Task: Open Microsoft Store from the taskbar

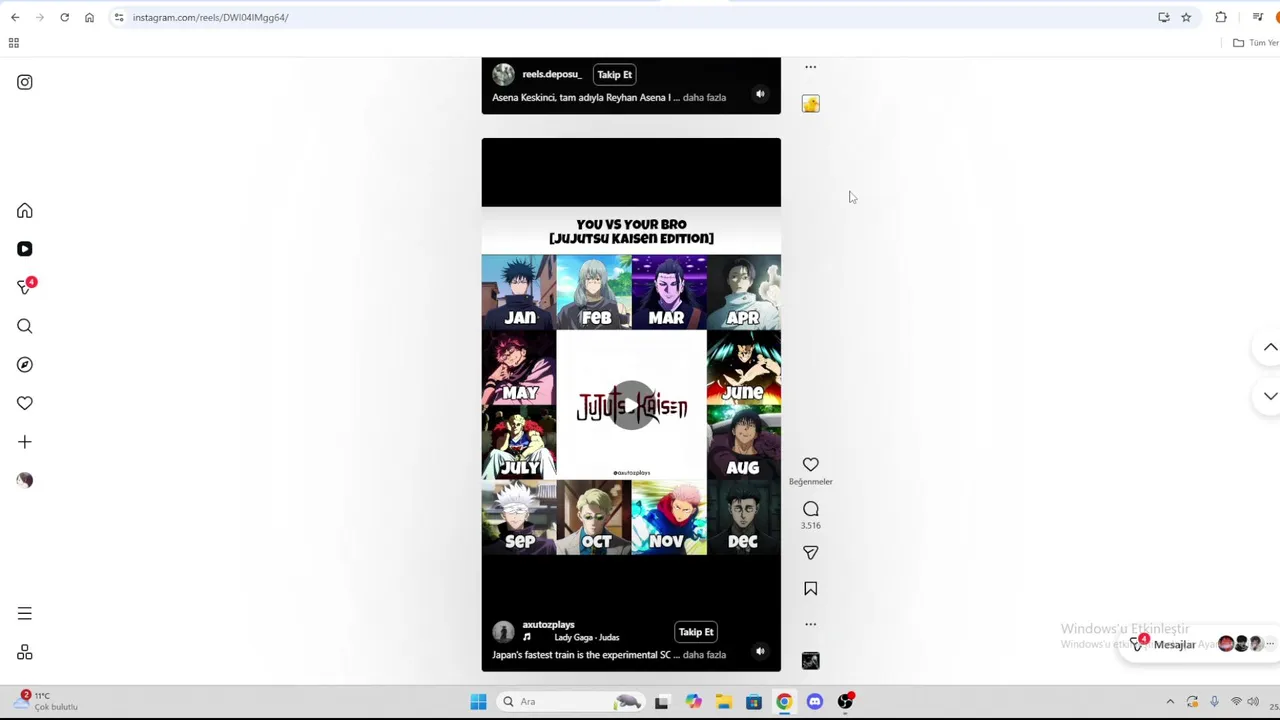Action: (754, 702)
